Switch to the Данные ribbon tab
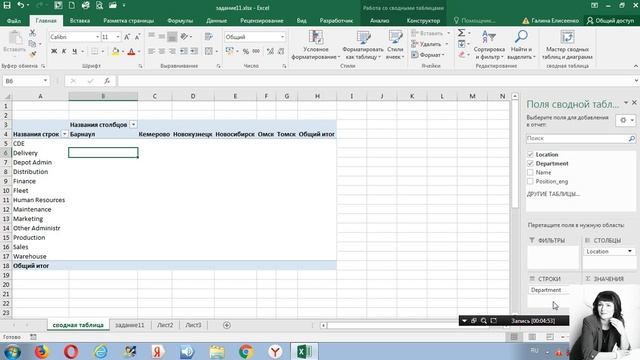 216,20
